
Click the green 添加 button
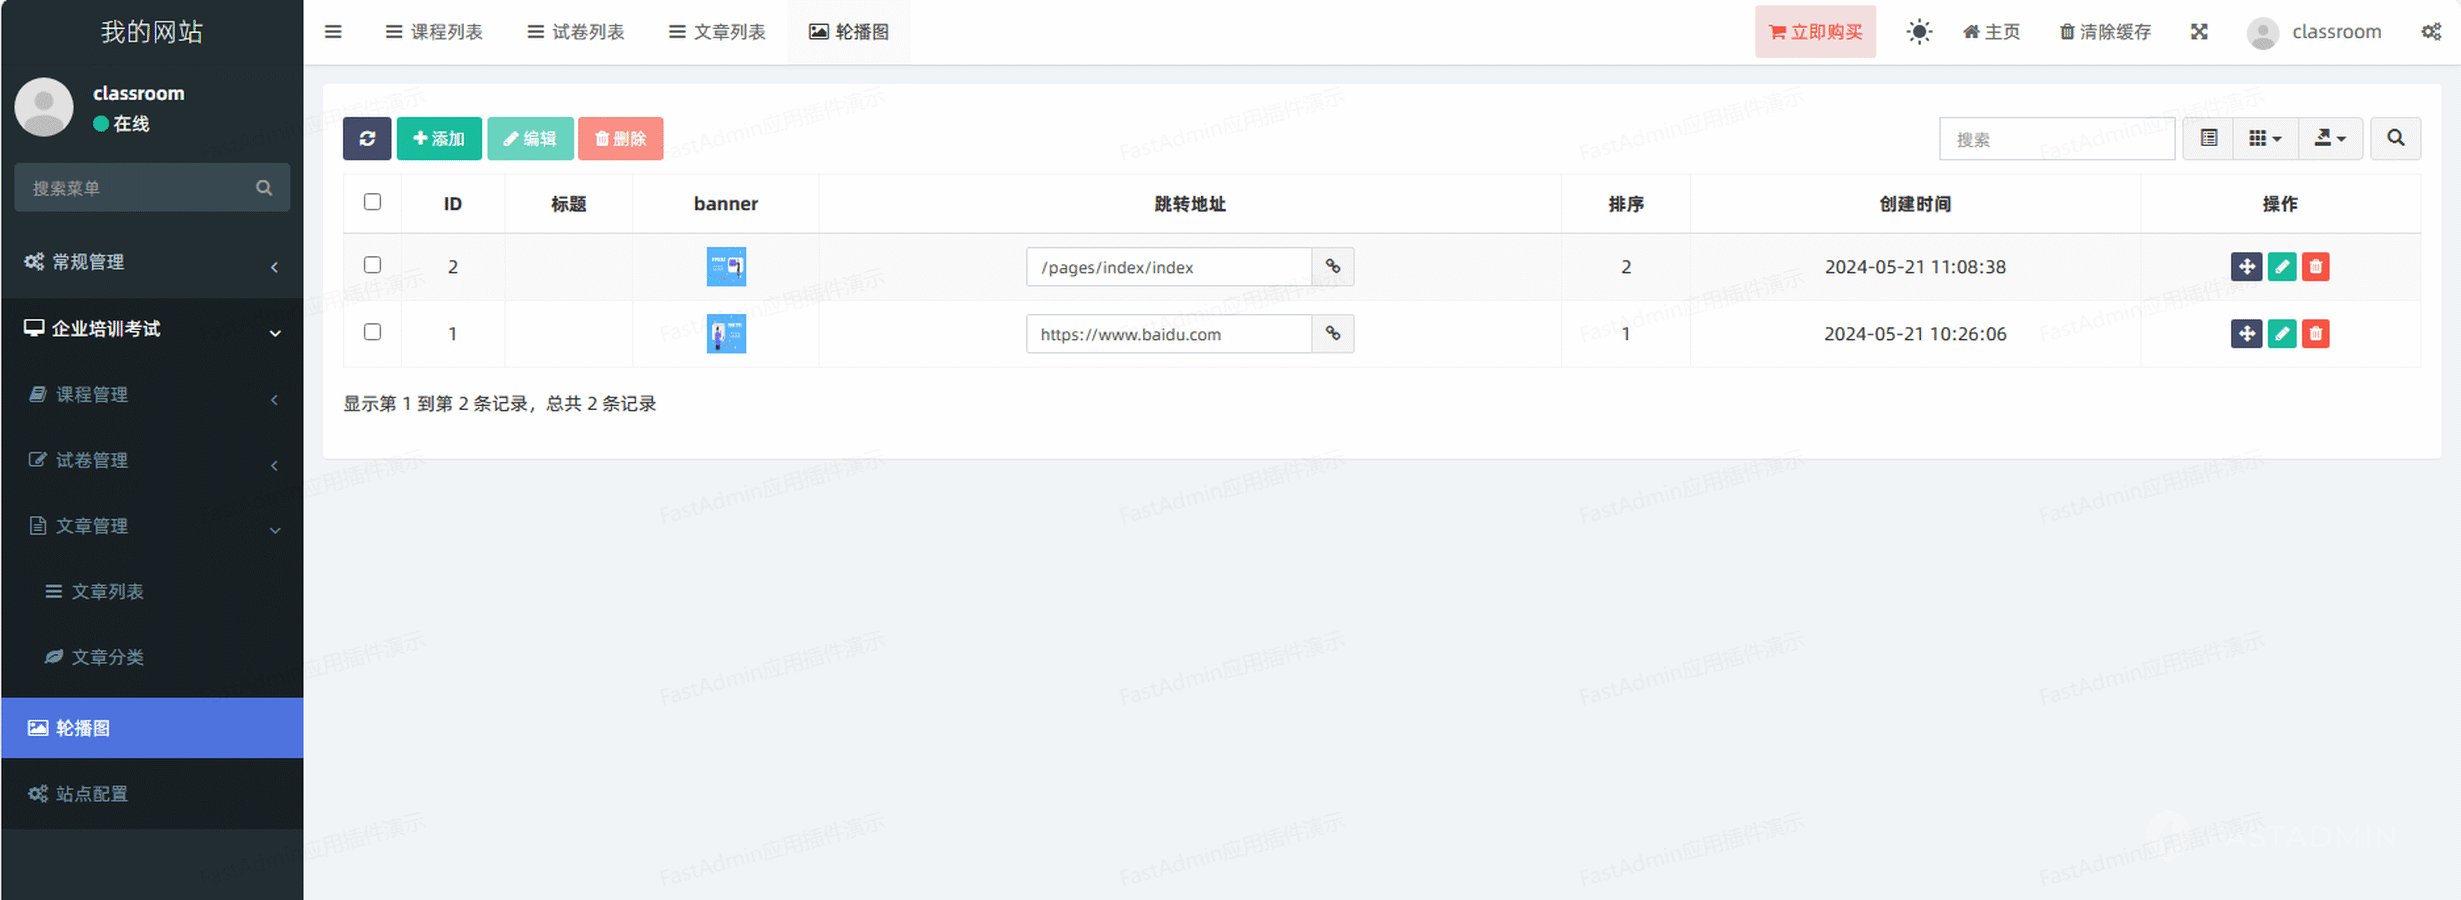pos(438,138)
